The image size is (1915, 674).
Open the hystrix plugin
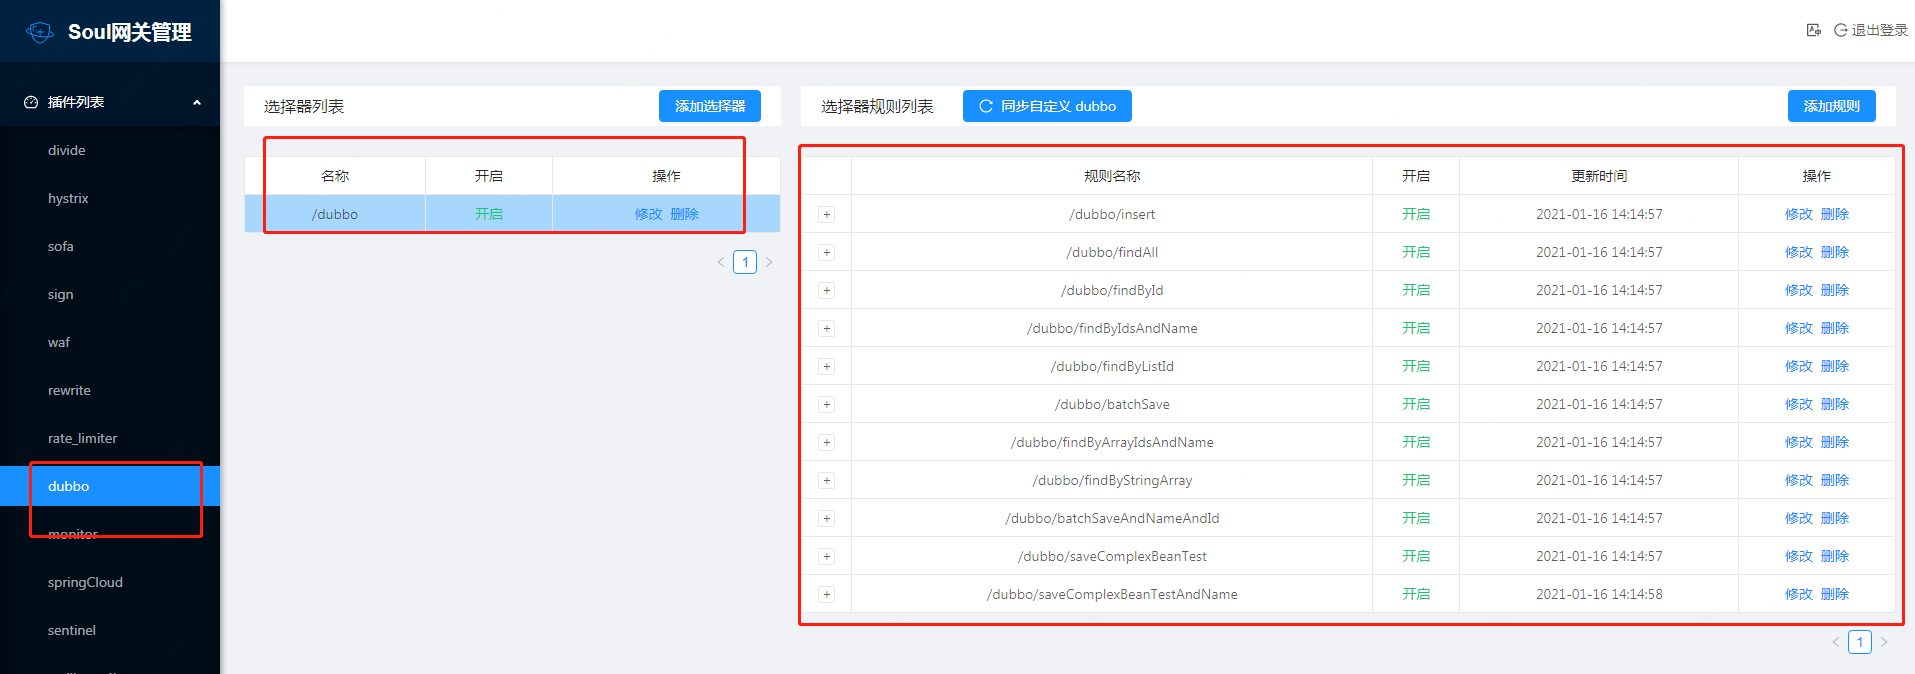110,198
